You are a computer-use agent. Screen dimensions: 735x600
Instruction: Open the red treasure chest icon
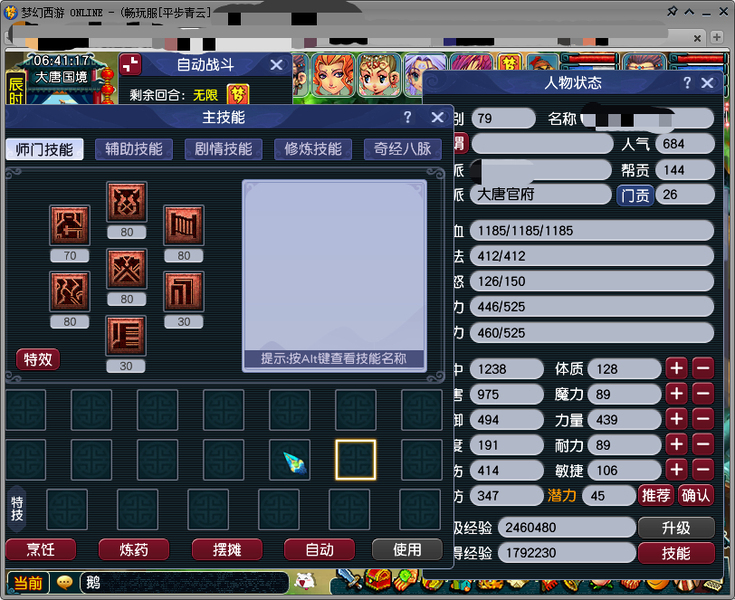378,580
